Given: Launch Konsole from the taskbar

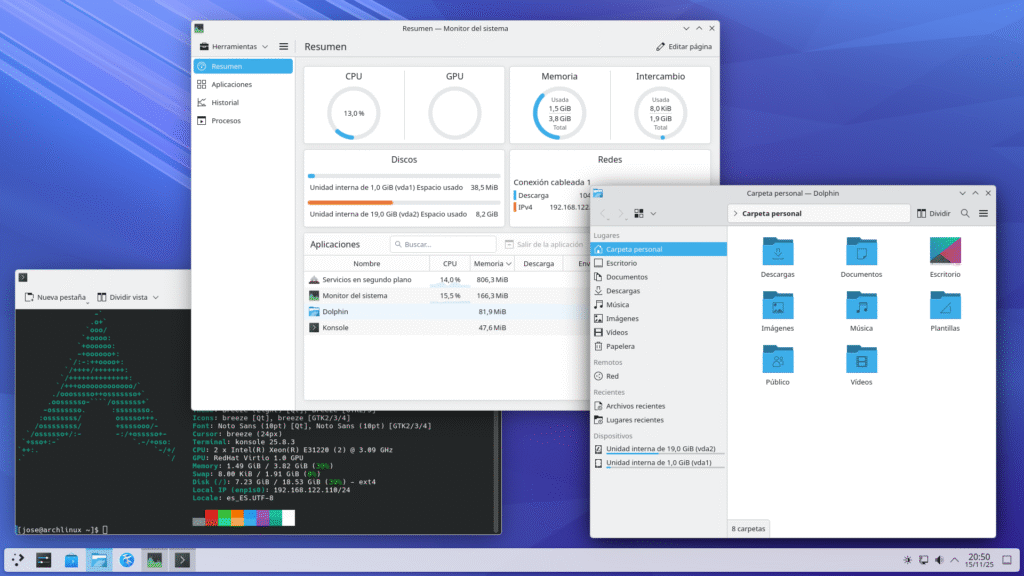Looking at the screenshot, I should point(181,560).
